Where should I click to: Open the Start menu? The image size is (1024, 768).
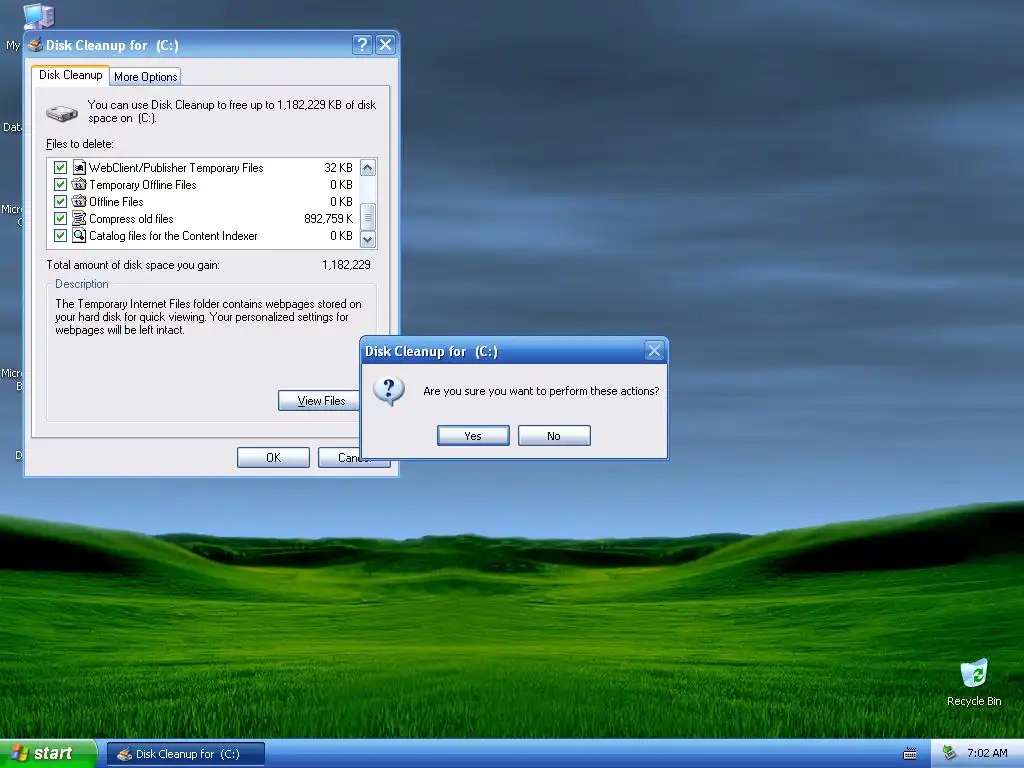pos(48,754)
